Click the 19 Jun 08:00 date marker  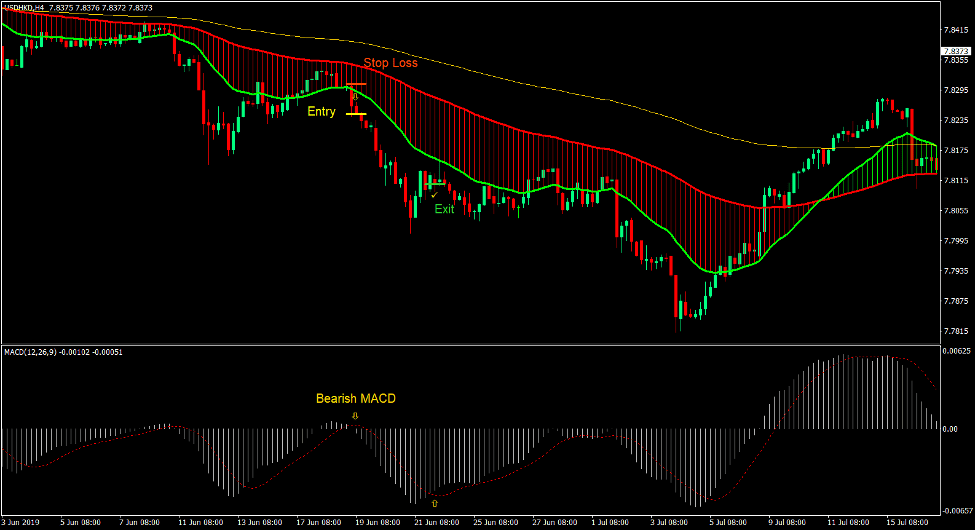coord(379,523)
